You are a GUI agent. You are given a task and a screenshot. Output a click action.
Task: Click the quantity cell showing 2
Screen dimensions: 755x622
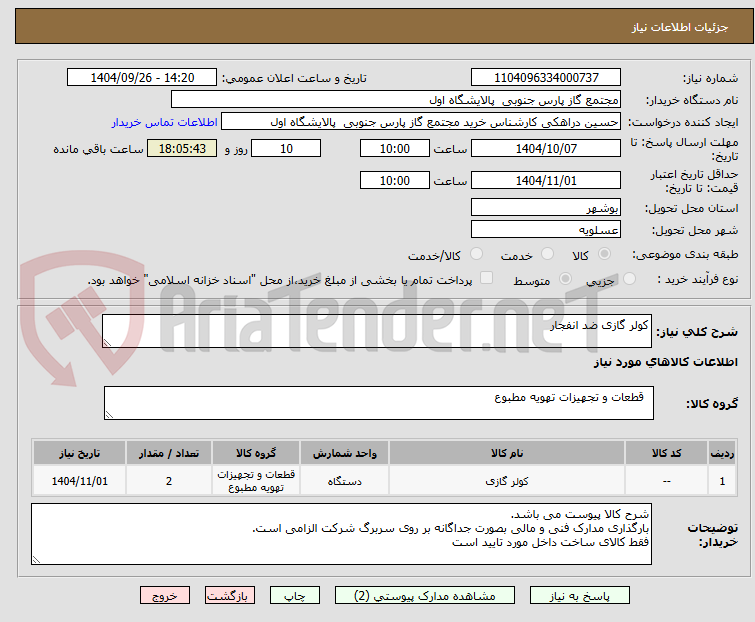click(x=169, y=481)
